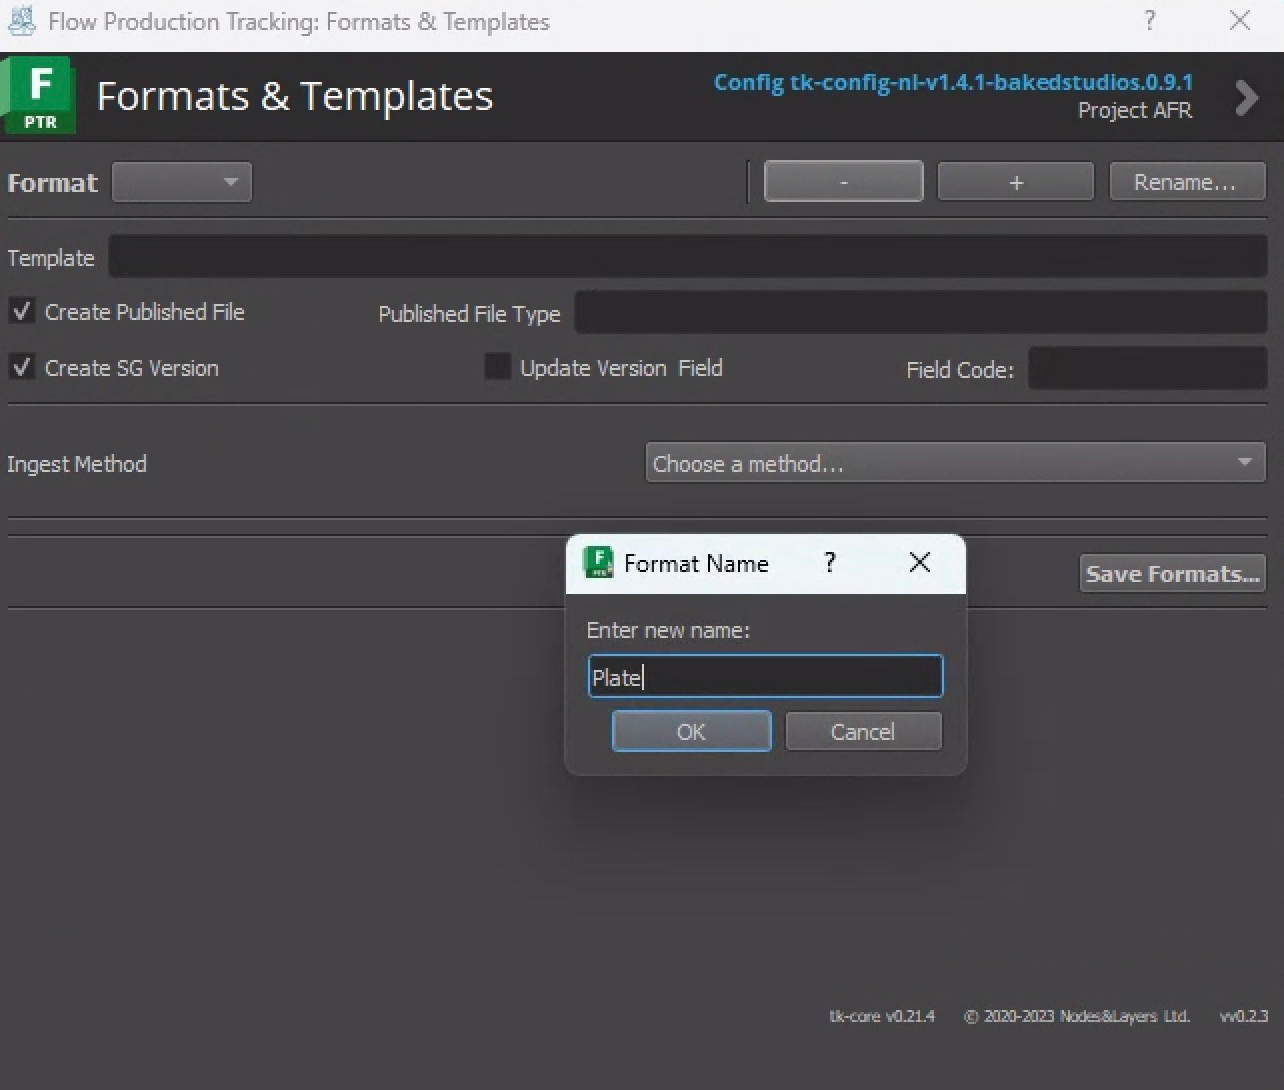Close the Format Name dialog

click(x=919, y=563)
